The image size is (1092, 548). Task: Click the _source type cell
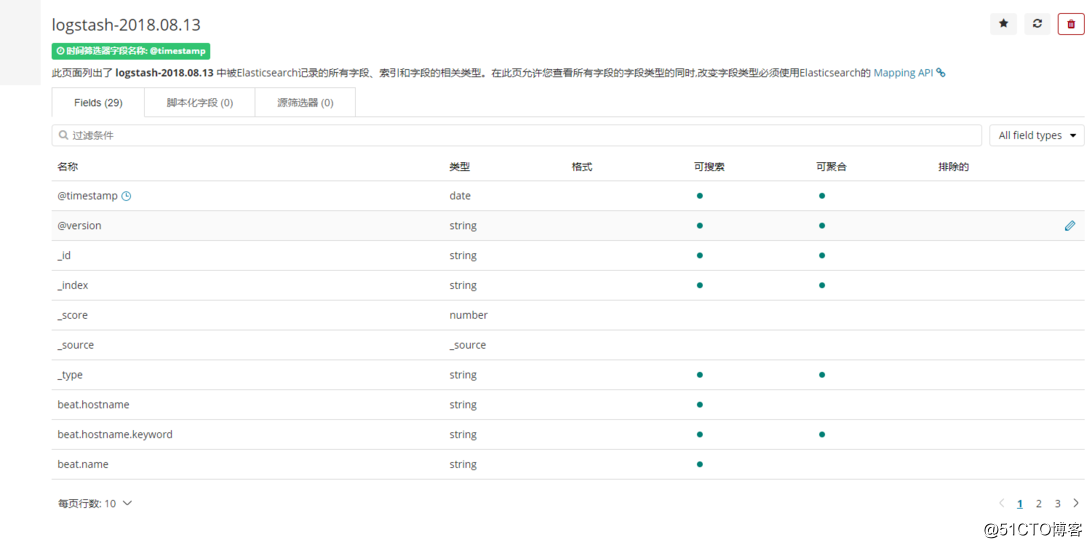[x=467, y=345]
